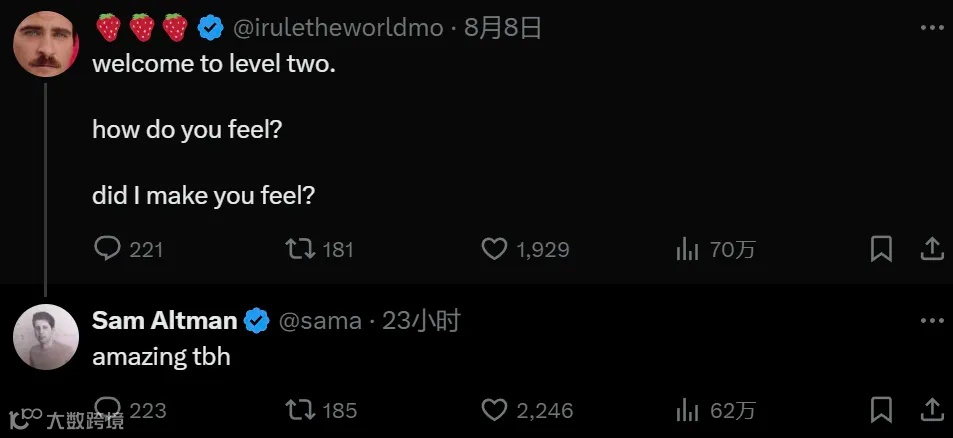This screenshot has height=438, width=953.
Task: Click the mustached man profile avatar
Action: click(x=46, y=44)
